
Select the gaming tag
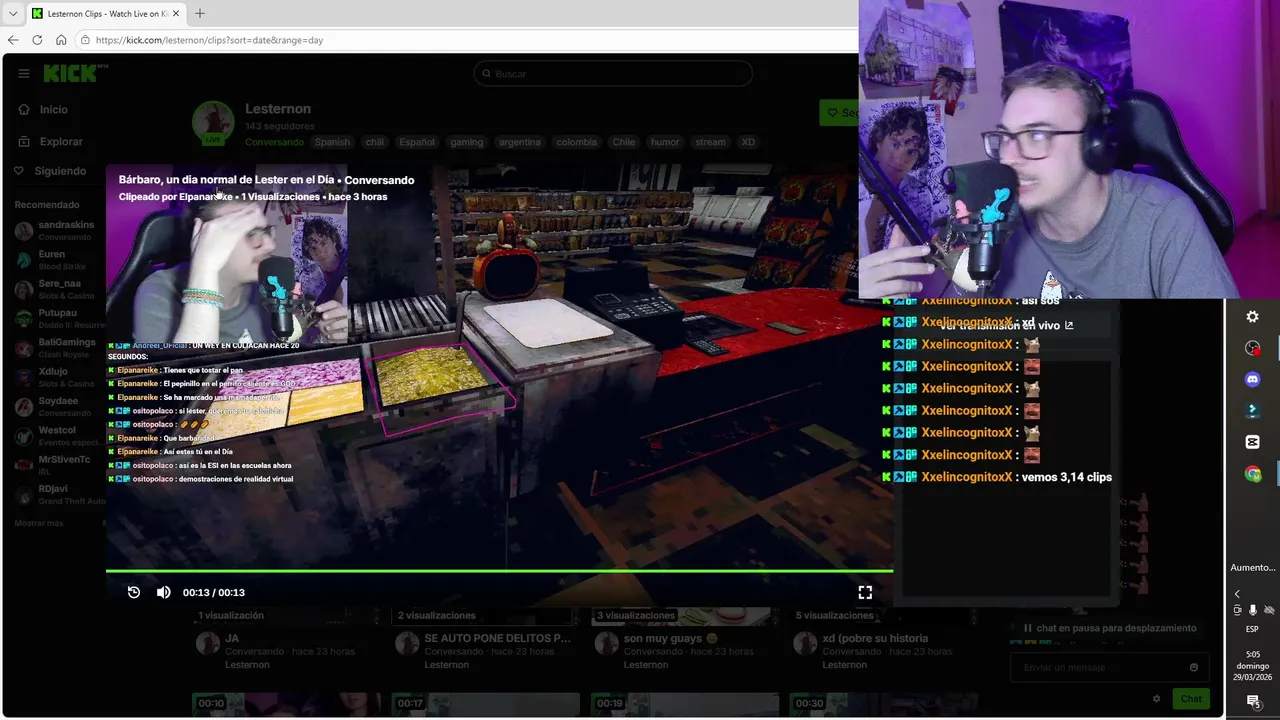(466, 142)
